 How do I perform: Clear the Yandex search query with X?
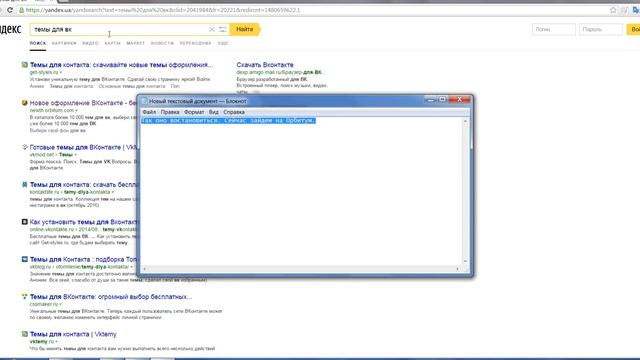(x=211, y=29)
